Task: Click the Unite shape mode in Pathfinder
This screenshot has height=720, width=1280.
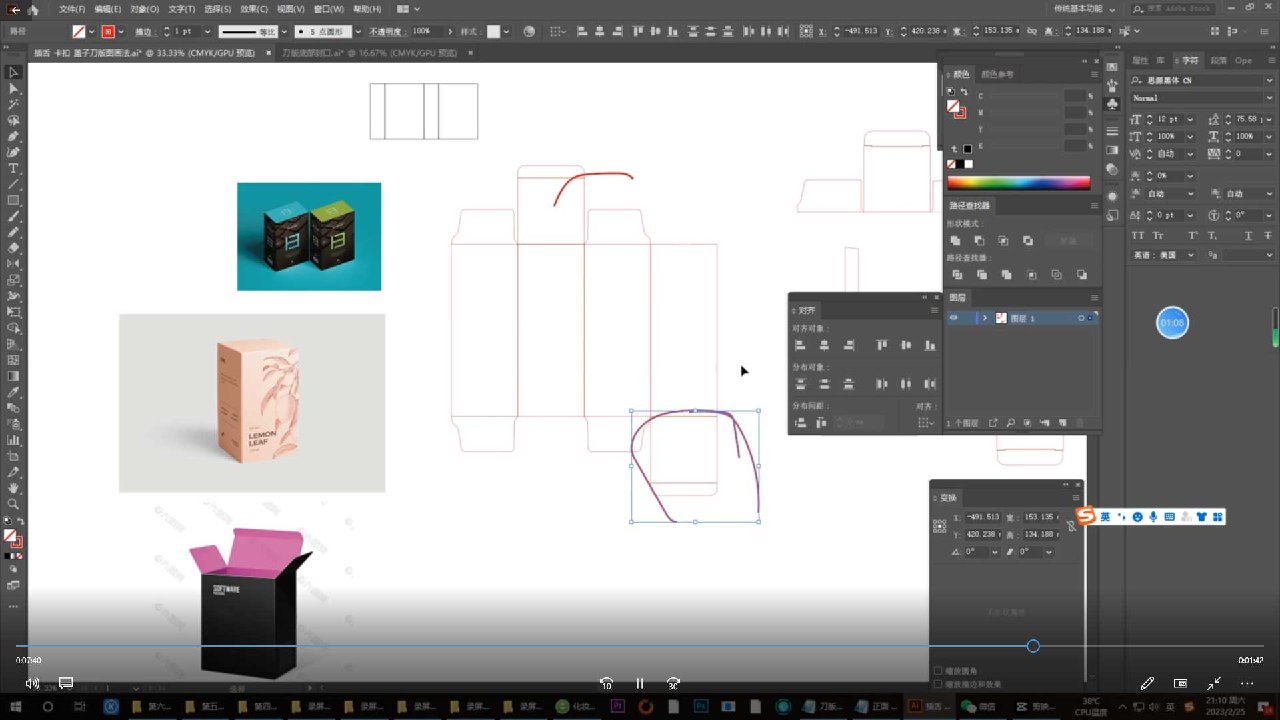Action: (955, 241)
